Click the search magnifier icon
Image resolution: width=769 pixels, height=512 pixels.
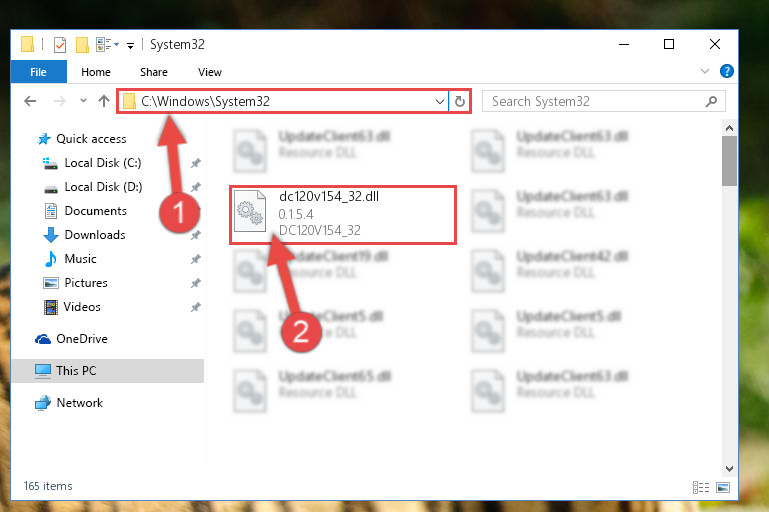tap(711, 102)
